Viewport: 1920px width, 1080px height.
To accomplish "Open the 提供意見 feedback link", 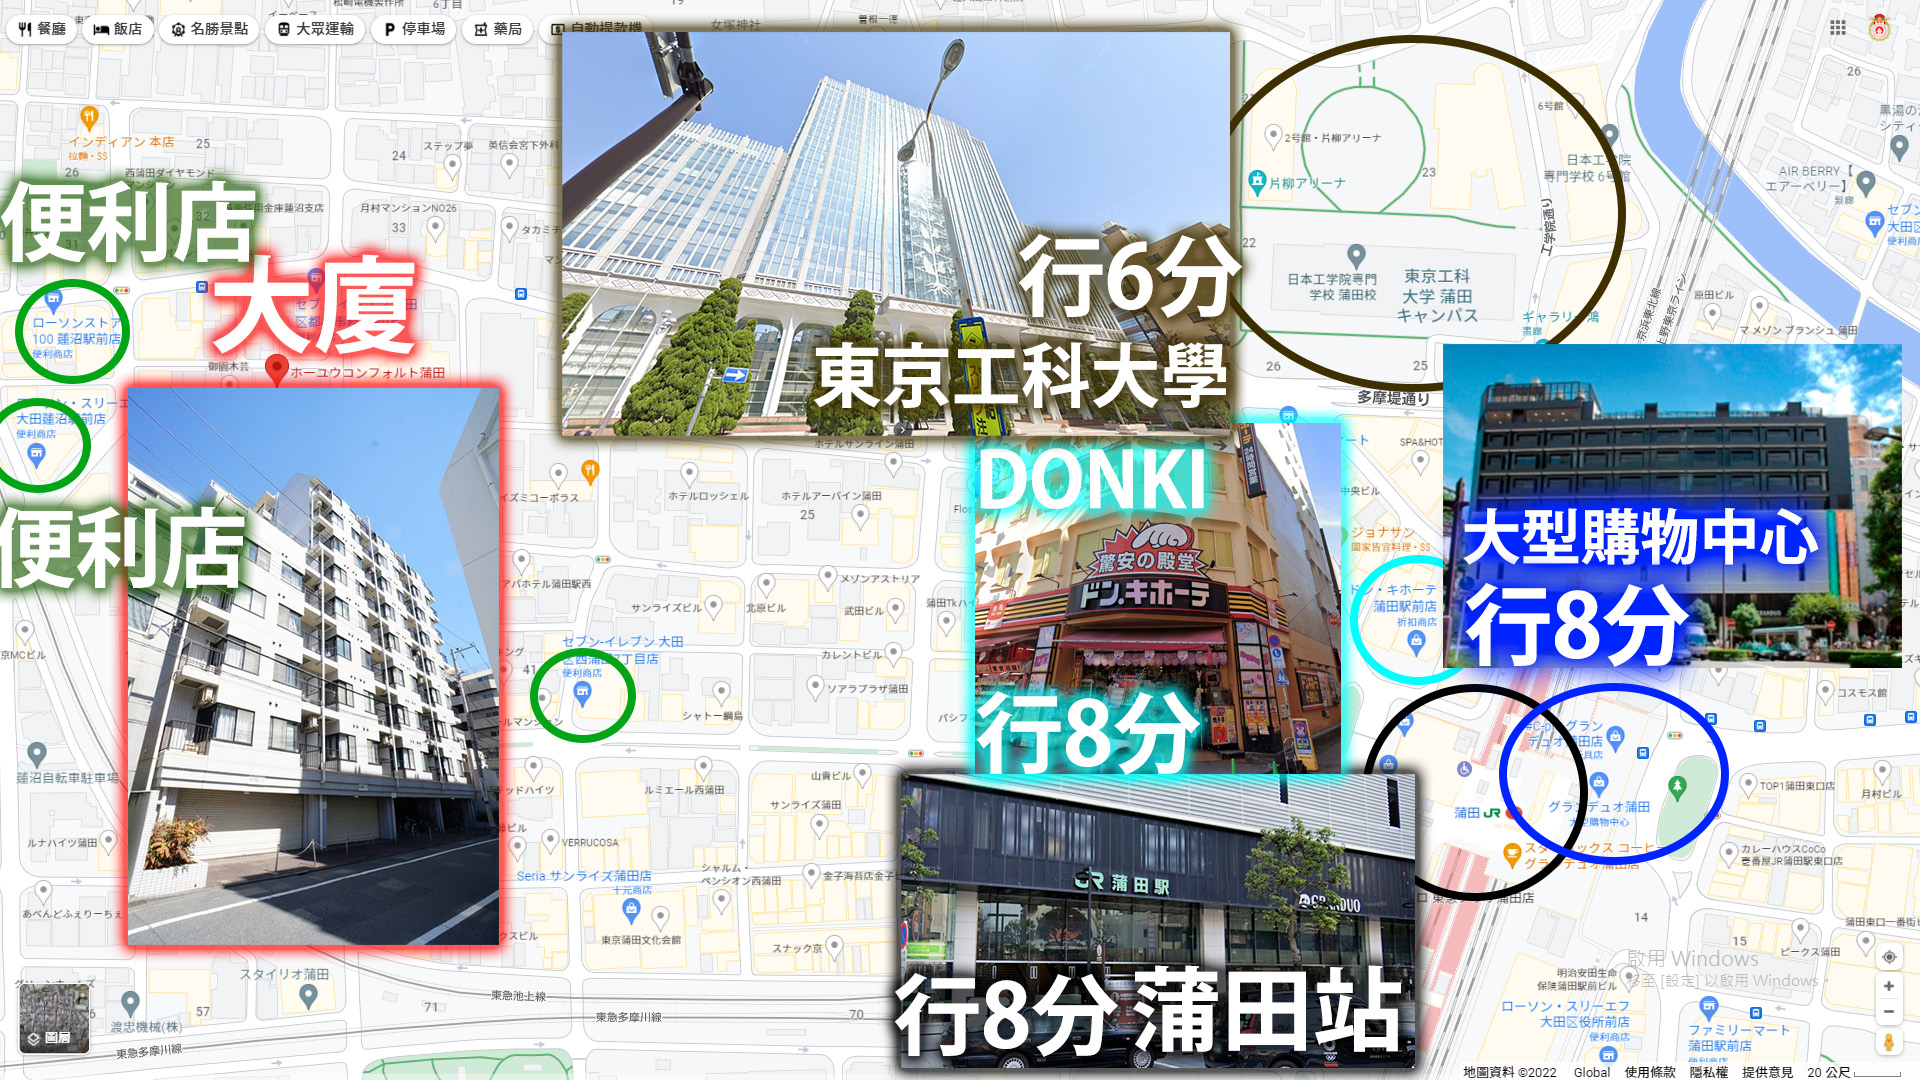I will coord(1767,1072).
